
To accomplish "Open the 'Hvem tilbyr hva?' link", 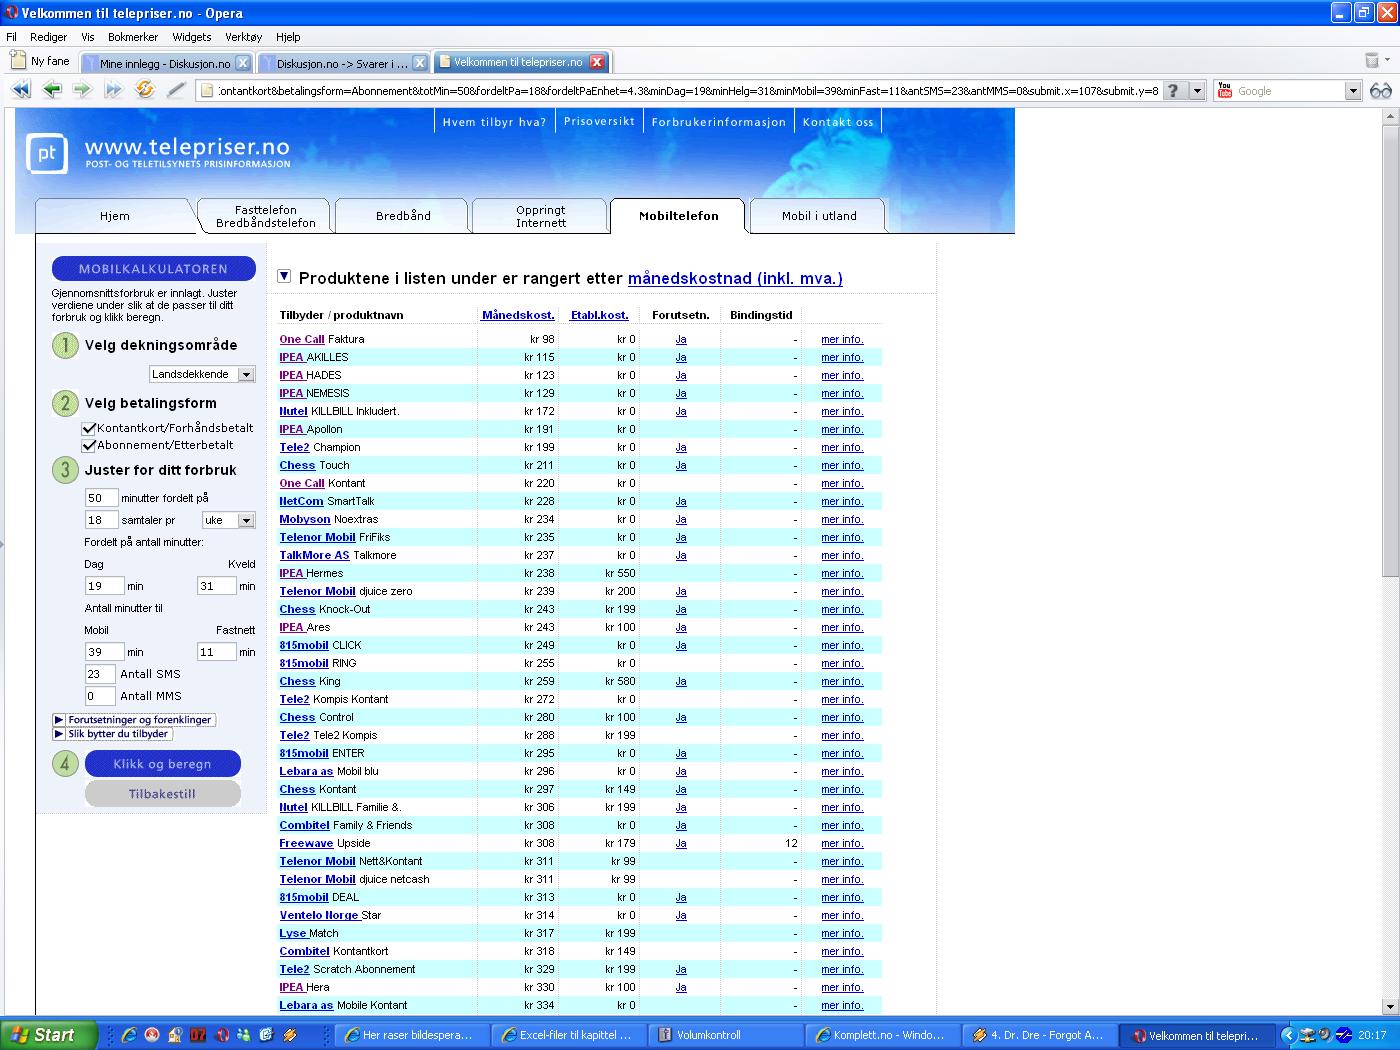I will tap(494, 122).
